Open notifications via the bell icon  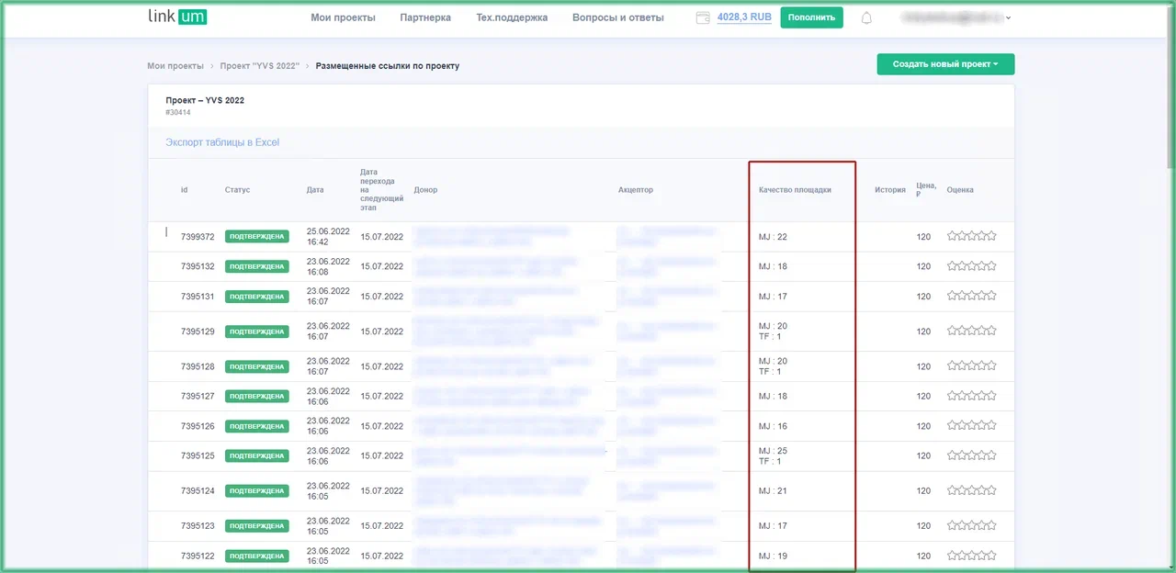(867, 18)
